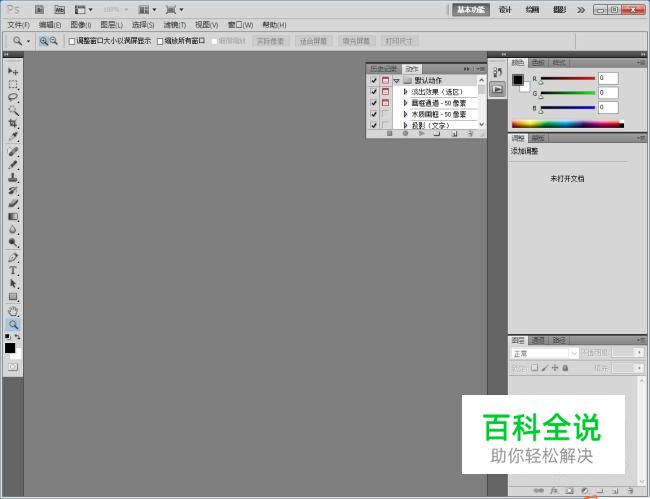
Task: Open the 编辑(E) menu
Action: pyautogui.click(x=50, y=25)
